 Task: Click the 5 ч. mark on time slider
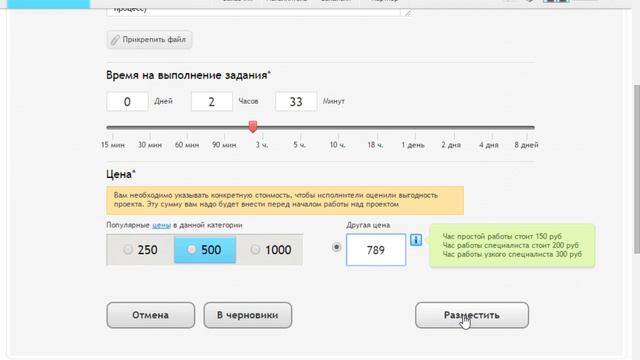(x=300, y=145)
